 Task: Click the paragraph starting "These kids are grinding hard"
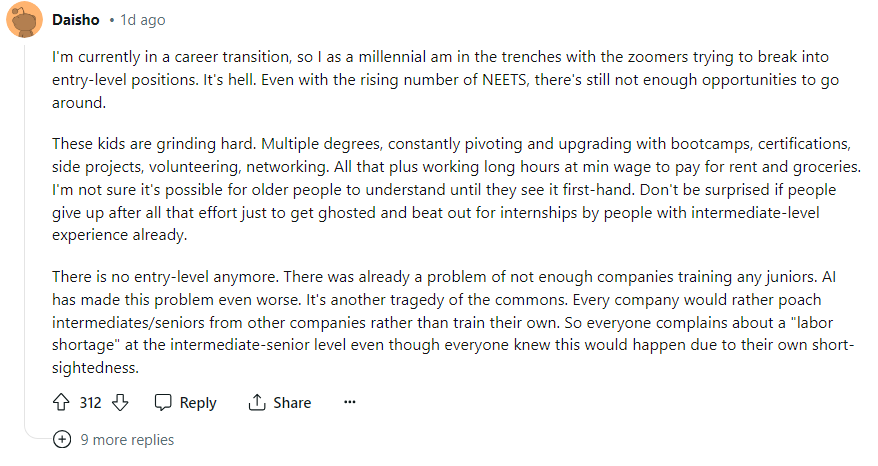tap(440, 189)
